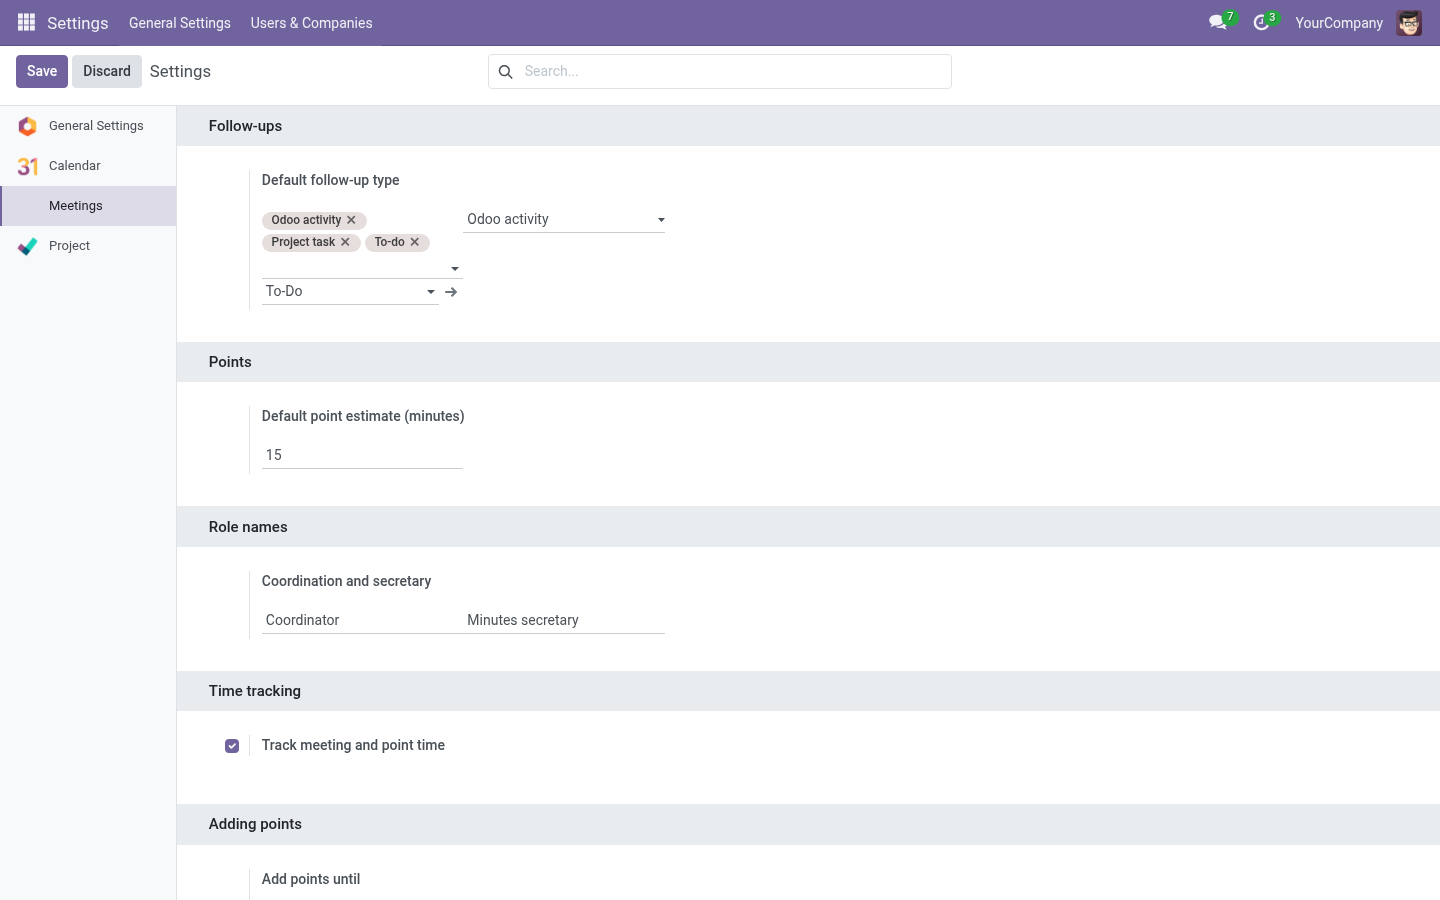Open the Users & Companies menu
This screenshot has width=1440, height=900.
(311, 23)
